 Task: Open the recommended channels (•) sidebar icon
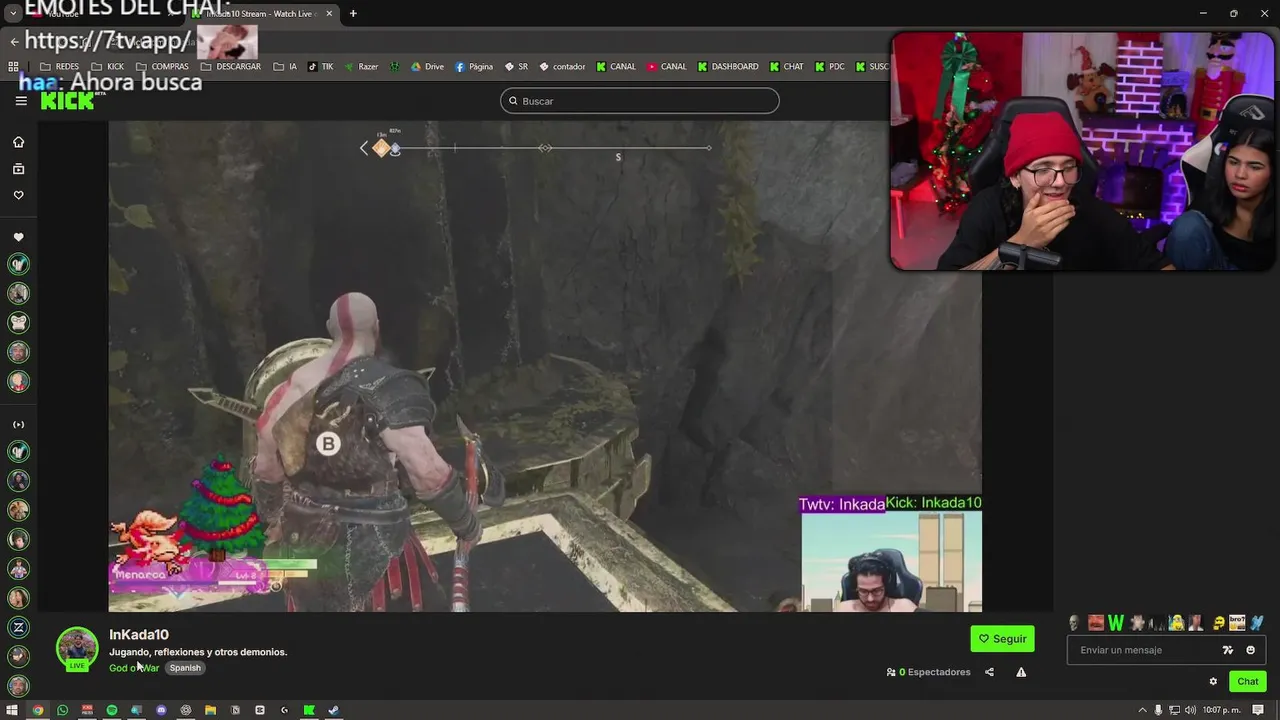pyautogui.click(x=18, y=424)
